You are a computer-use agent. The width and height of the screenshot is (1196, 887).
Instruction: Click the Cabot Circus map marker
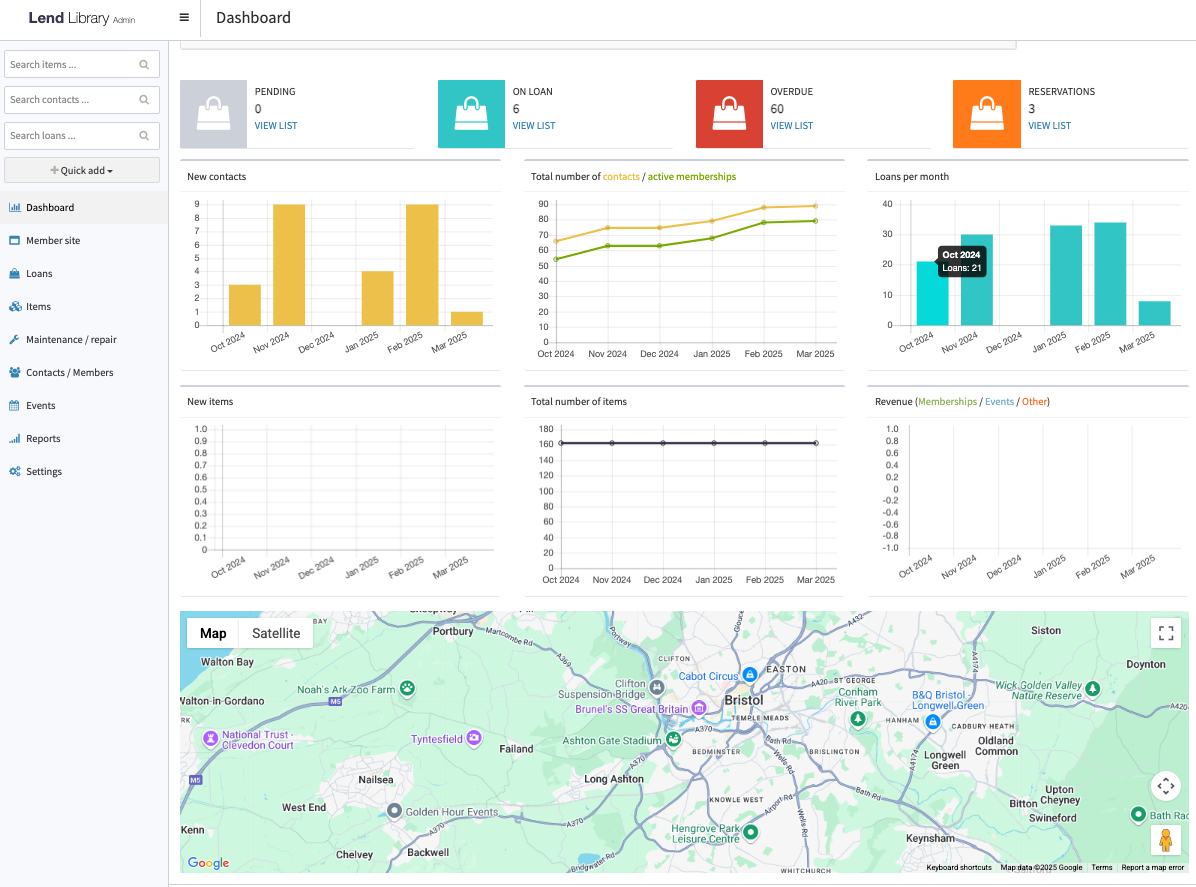click(750, 676)
